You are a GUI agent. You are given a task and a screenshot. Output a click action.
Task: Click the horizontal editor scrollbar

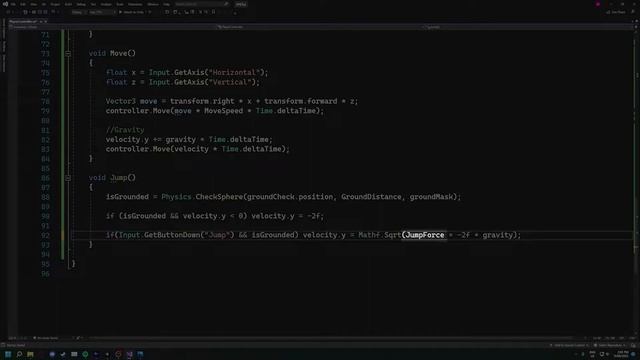[331, 338]
